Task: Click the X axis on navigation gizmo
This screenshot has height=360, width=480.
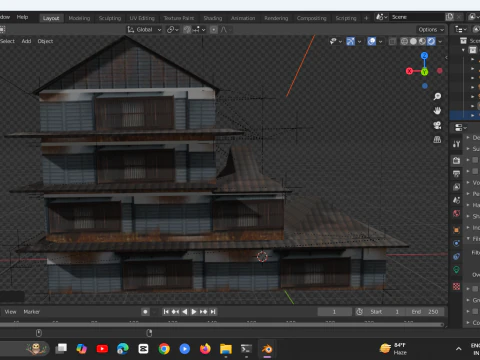Action: (409, 71)
